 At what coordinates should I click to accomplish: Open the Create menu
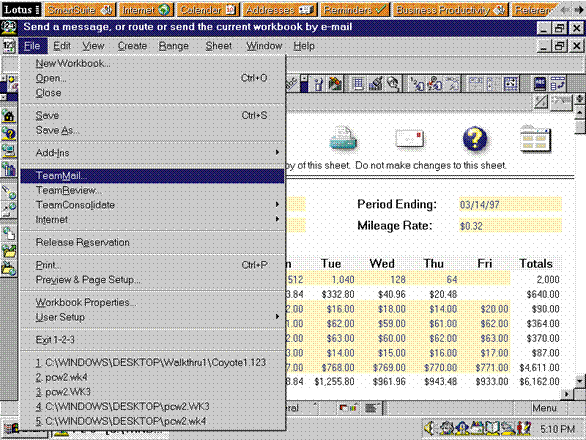pos(132,46)
